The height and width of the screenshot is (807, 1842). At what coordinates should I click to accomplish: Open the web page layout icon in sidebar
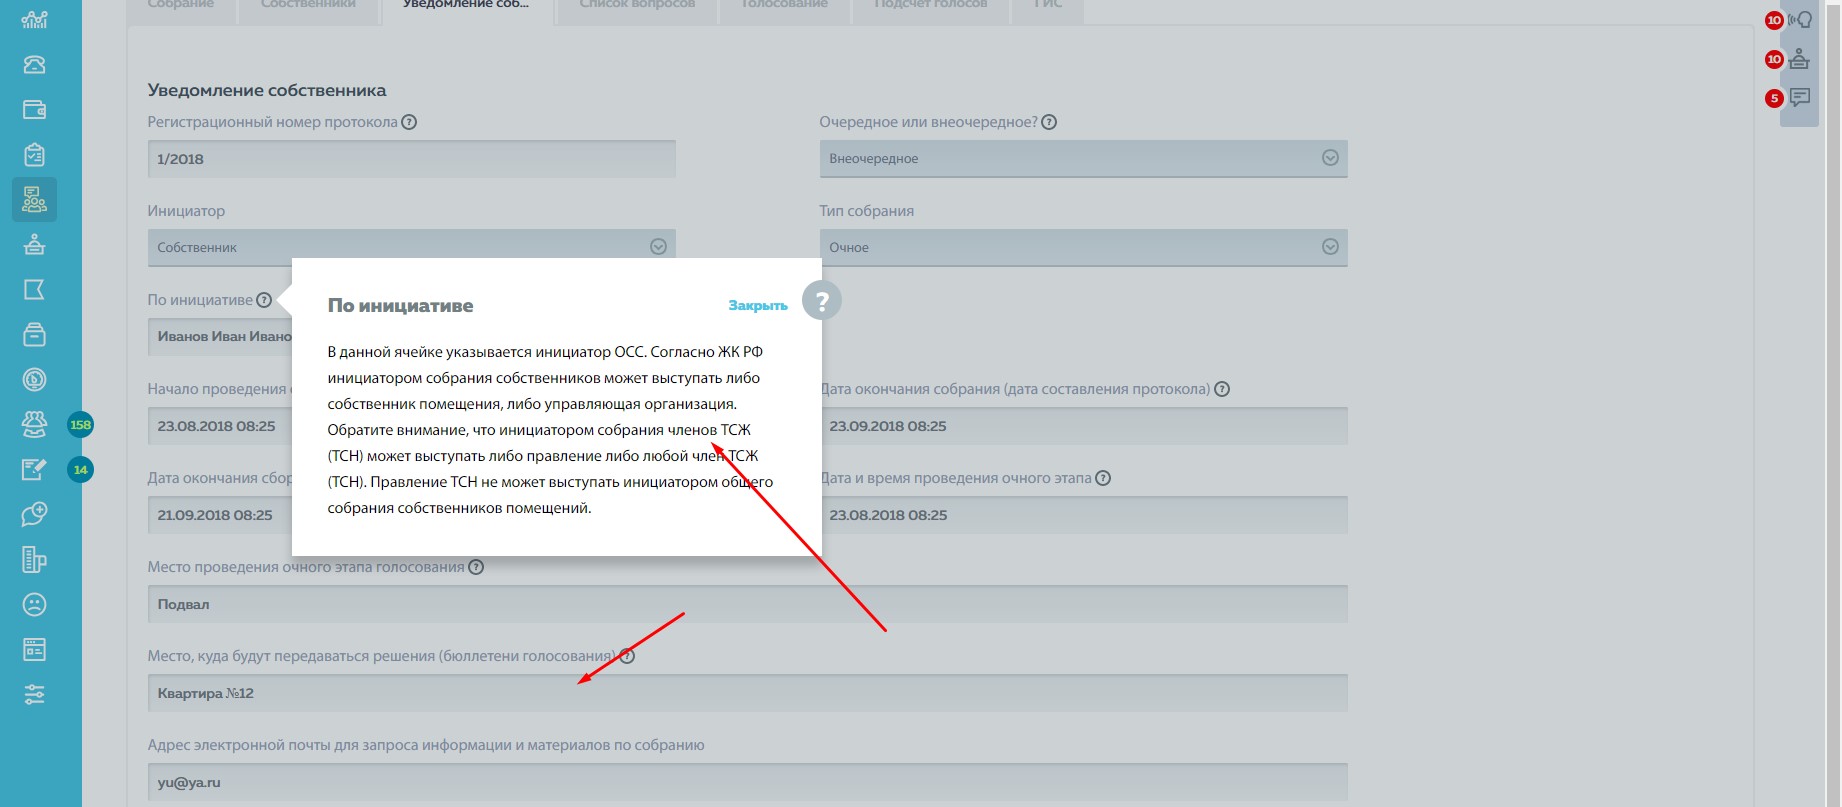coord(34,649)
